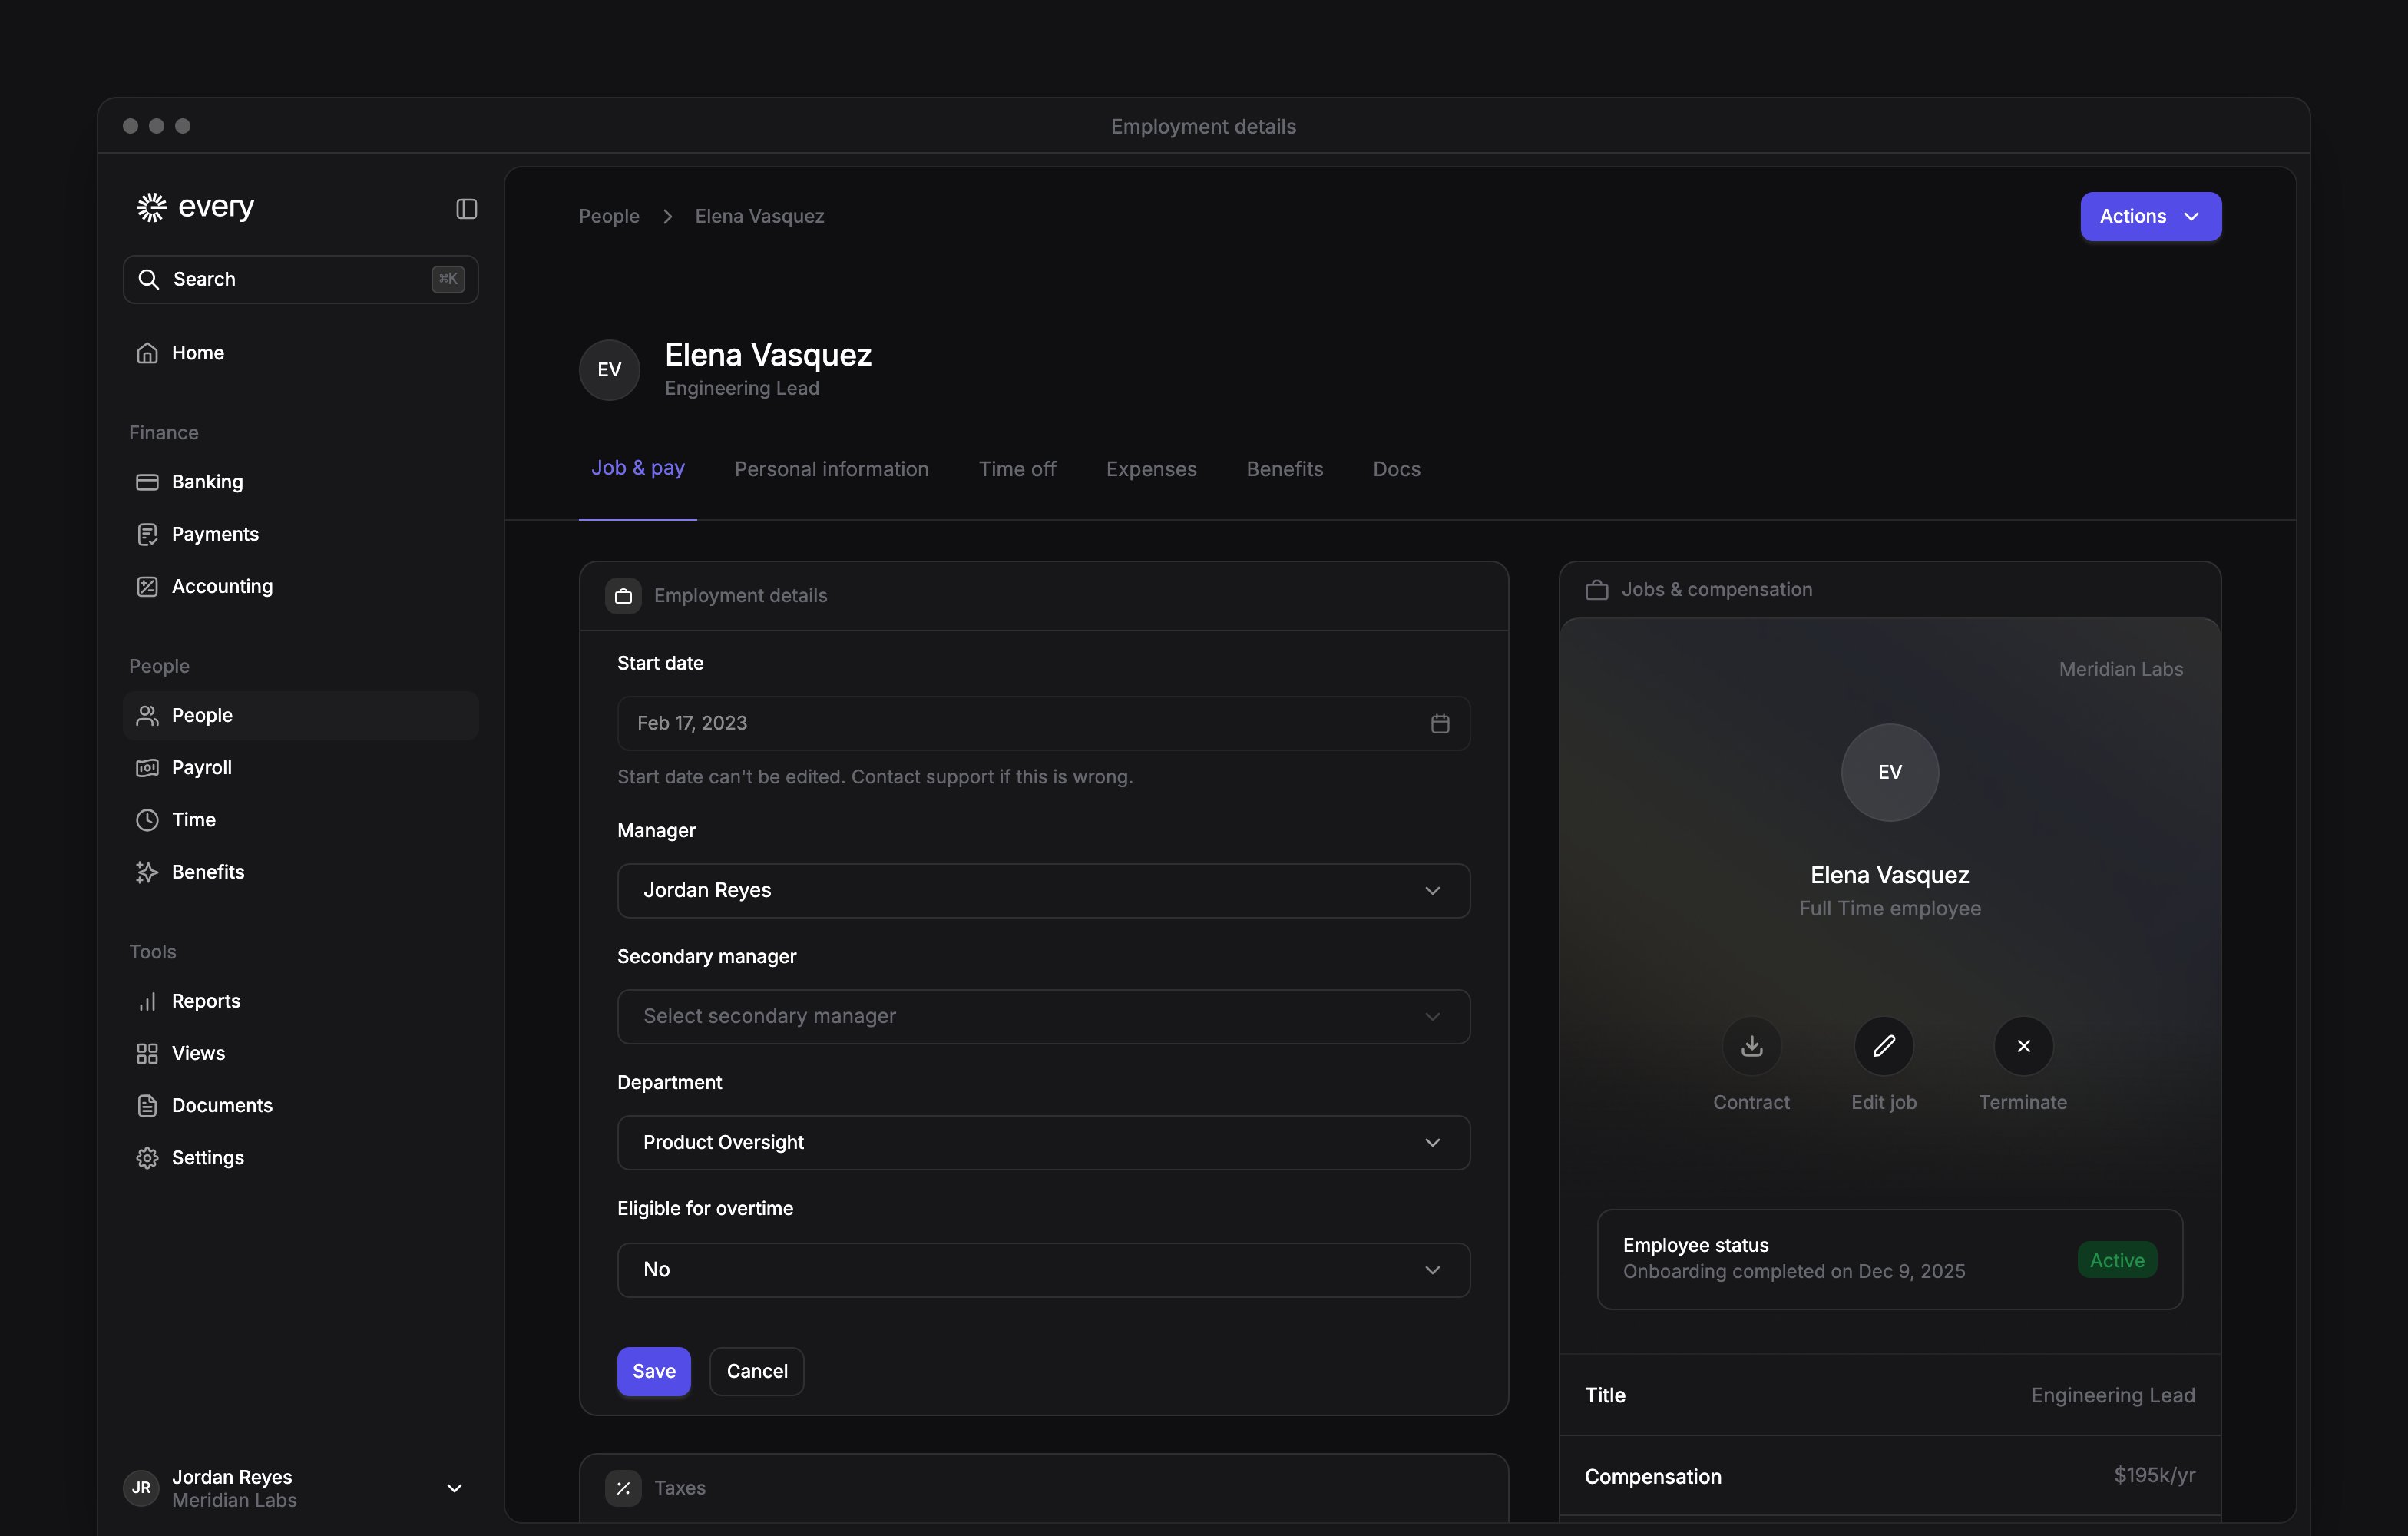
Task: Open Payments in the sidebar
Action: pos(300,534)
